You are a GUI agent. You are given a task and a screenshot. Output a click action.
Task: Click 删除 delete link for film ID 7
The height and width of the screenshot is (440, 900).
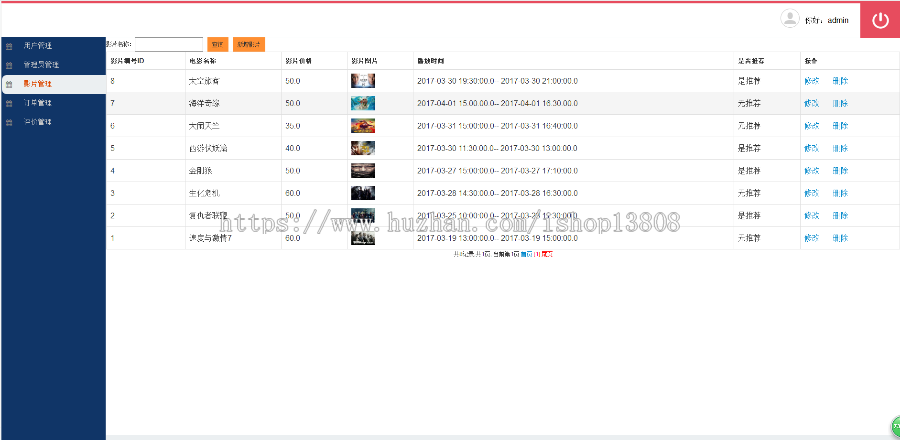pyautogui.click(x=840, y=103)
